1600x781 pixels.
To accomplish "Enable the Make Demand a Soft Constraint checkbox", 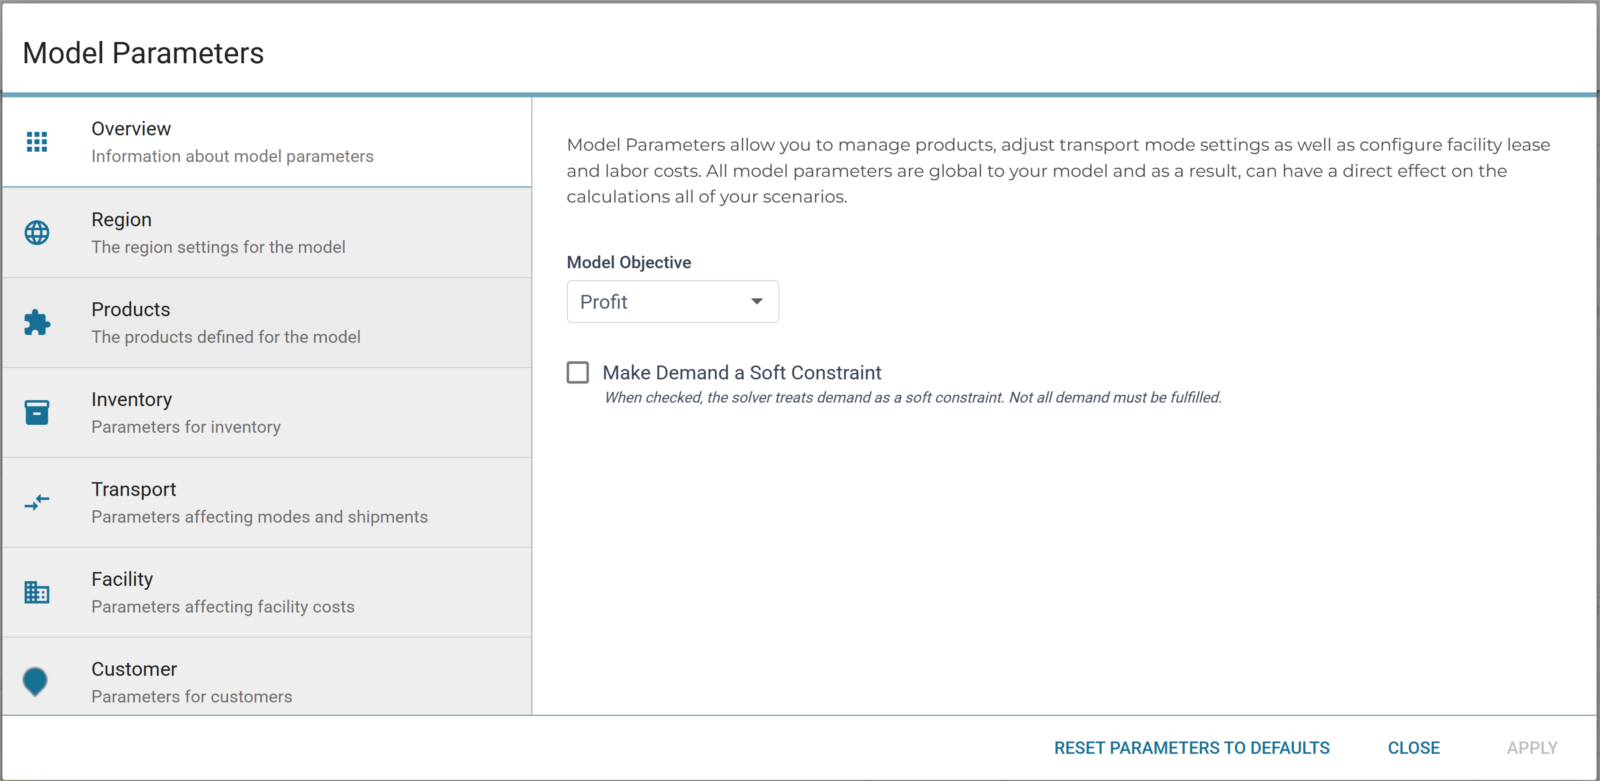I will click(x=578, y=373).
